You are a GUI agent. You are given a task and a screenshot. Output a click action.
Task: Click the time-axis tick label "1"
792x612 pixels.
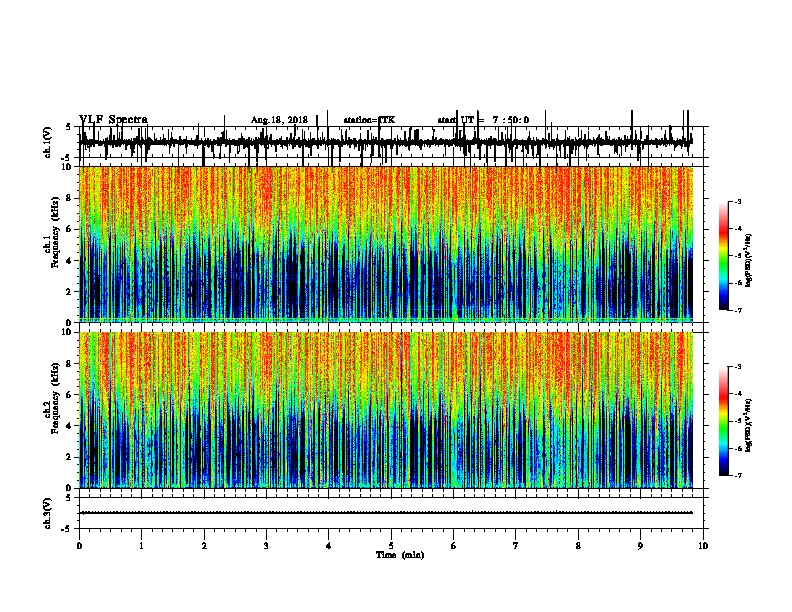[x=142, y=546]
